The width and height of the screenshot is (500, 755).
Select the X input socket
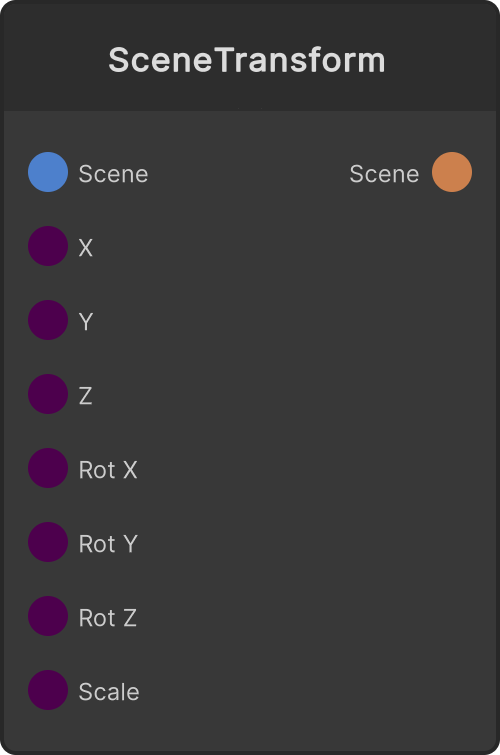click(x=48, y=246)
